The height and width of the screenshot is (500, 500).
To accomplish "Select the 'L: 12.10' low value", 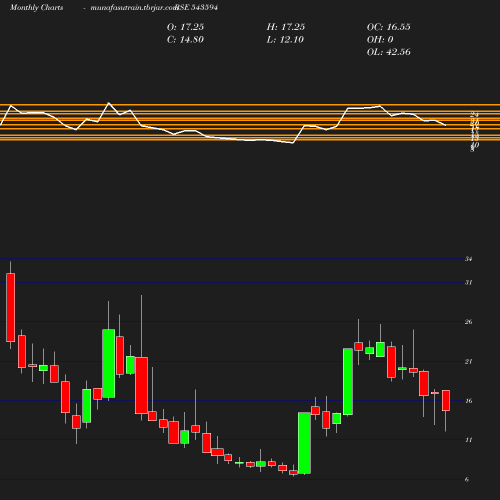I will (285, 40).
